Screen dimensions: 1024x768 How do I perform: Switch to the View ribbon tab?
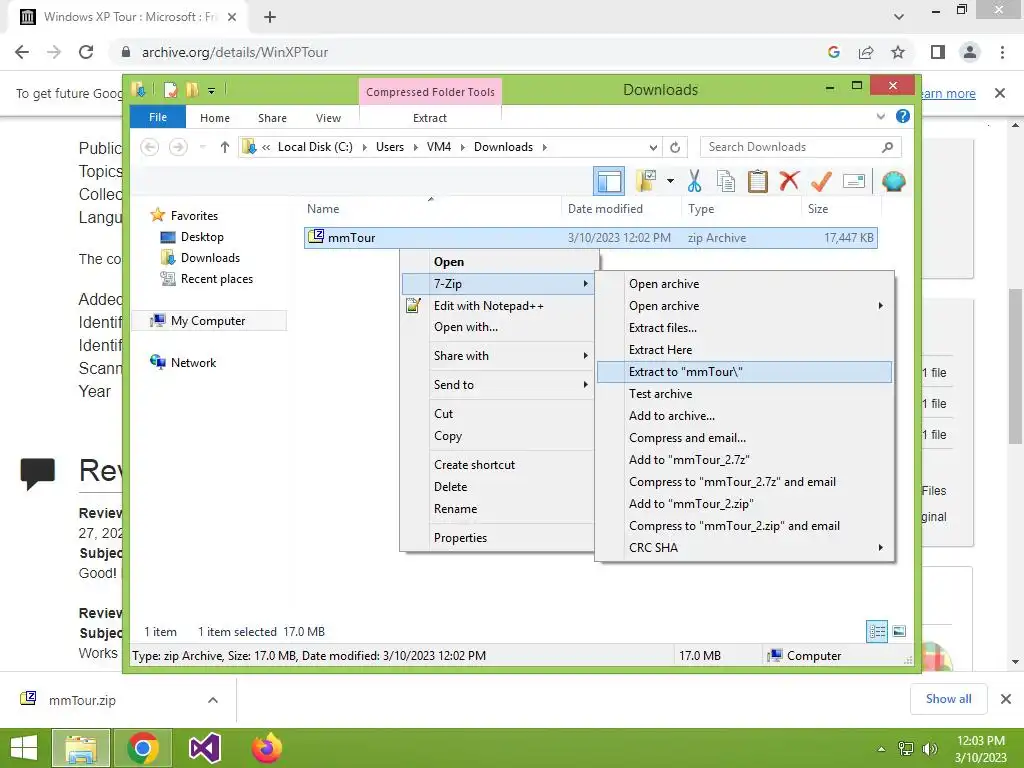pos(328,118)
